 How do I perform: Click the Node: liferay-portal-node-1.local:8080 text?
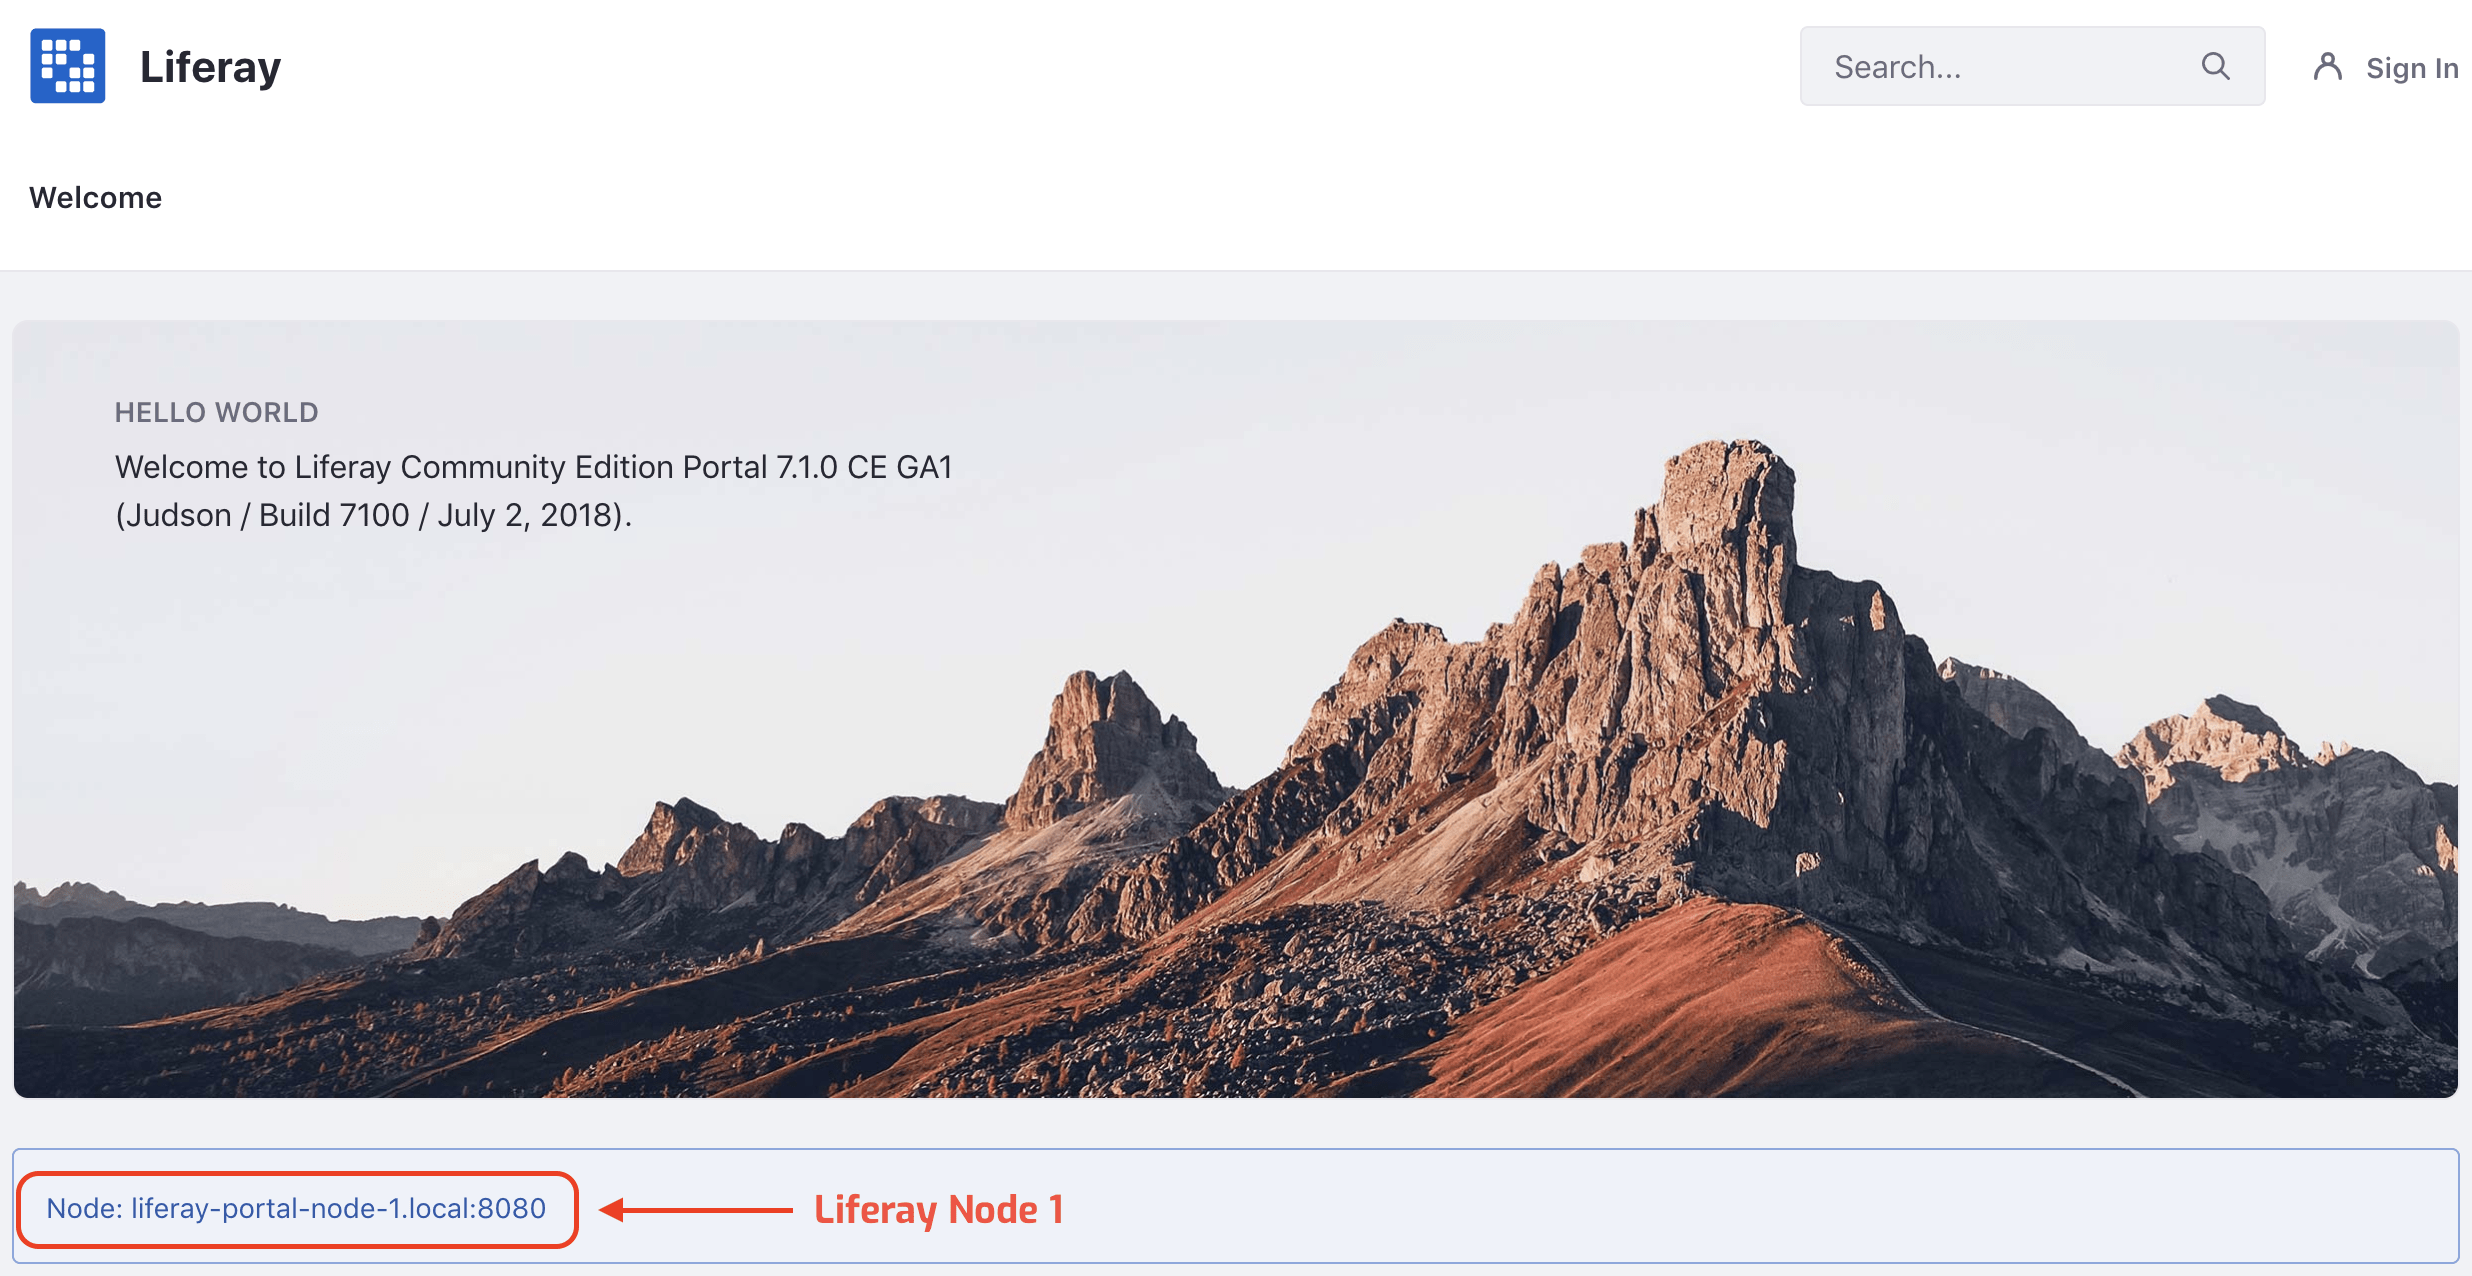pyautogui.click(x=296, y=1208)
